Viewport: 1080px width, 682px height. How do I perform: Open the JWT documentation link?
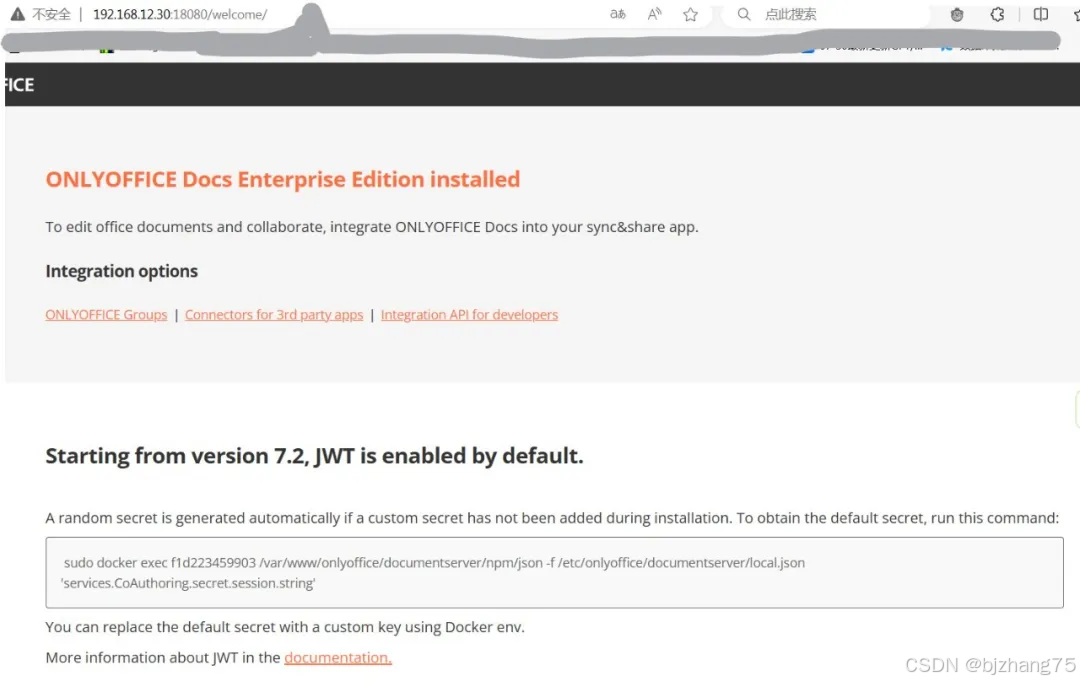click(338, 657)
